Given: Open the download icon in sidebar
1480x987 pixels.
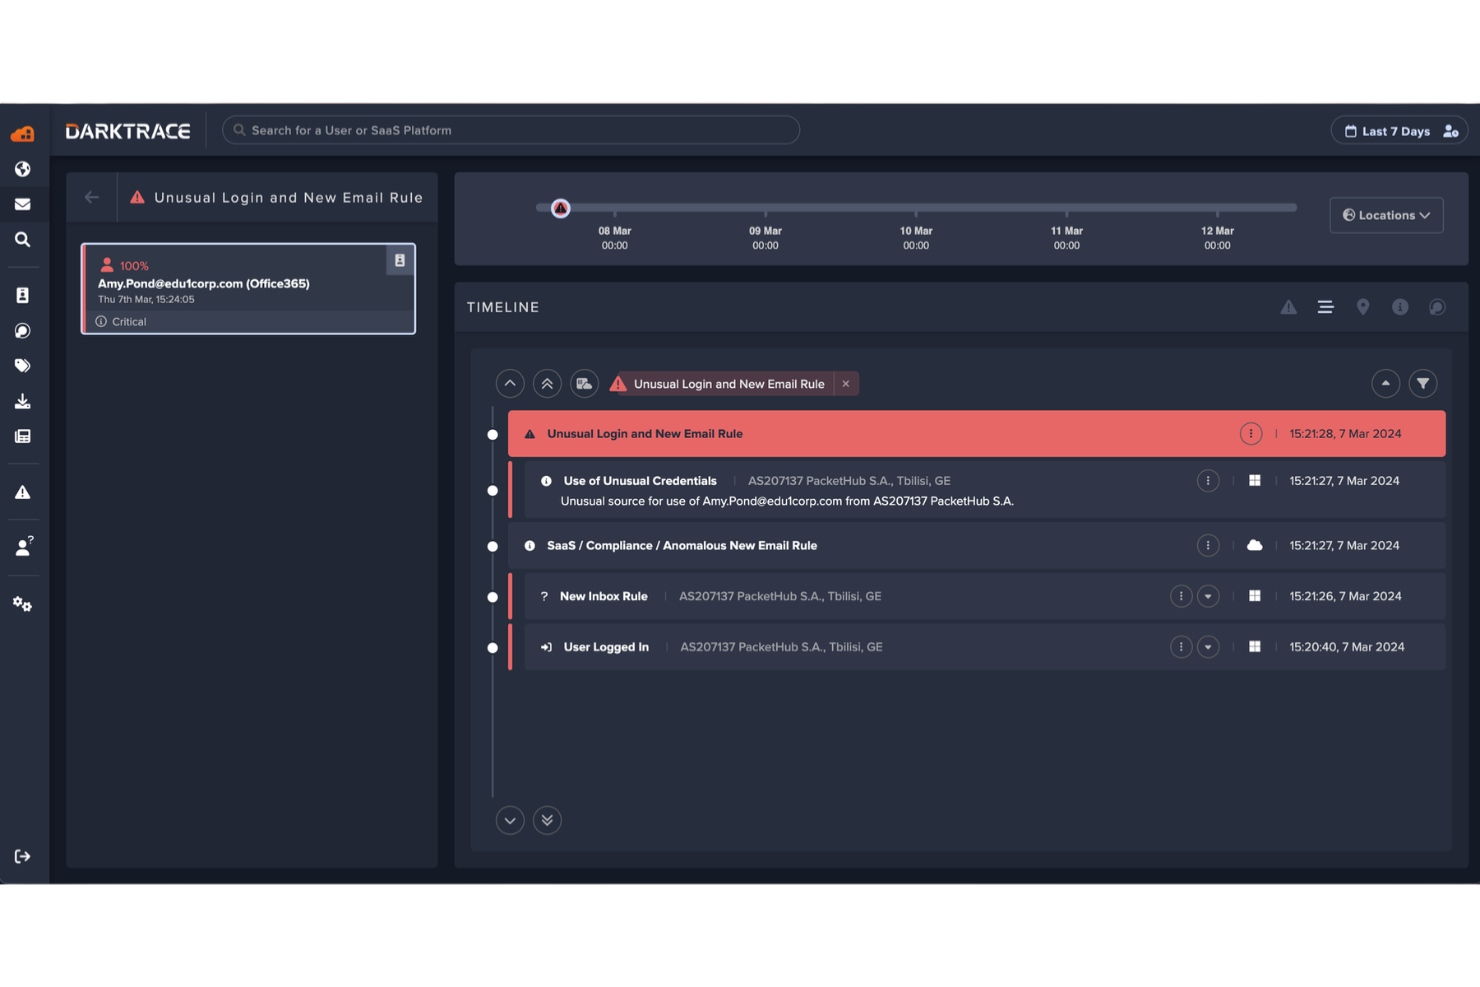Looking at the screenshot, I should tap(22, 401).
